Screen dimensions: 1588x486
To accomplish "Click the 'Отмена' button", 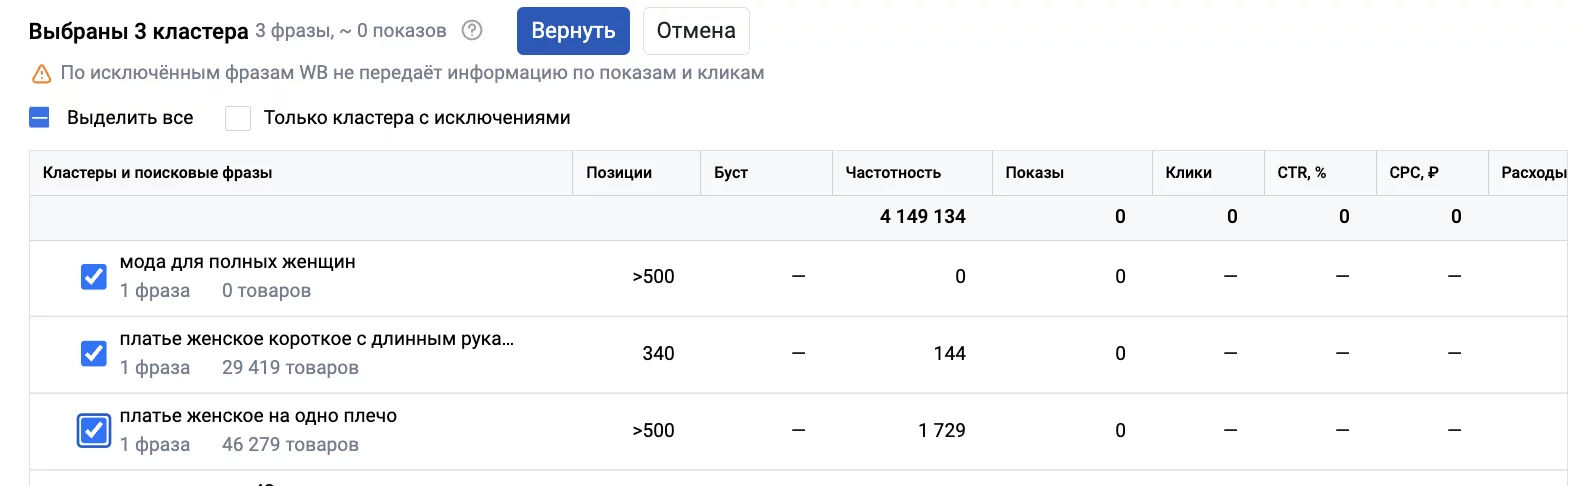I will pyautogui.click(x=696, y=31).
